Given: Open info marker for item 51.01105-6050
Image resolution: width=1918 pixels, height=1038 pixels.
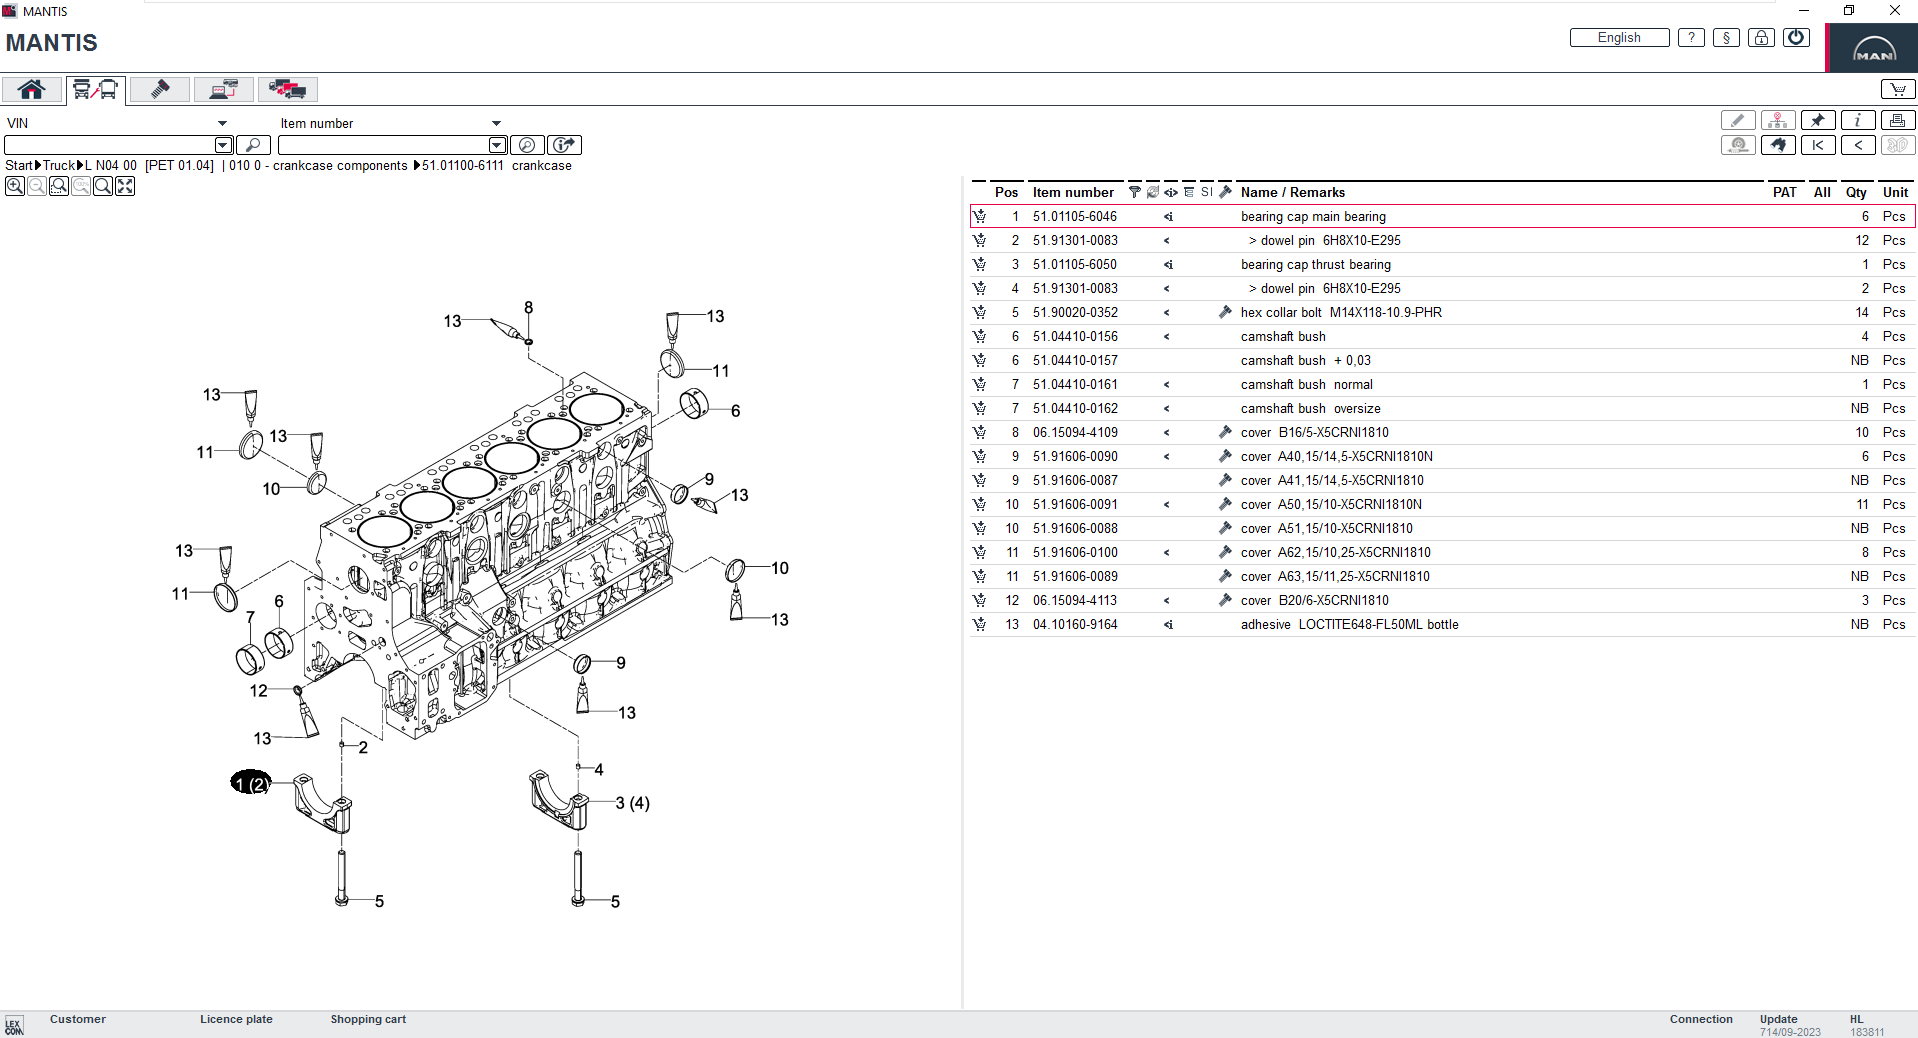Looking at the screenshot, I should pyautogui.click(x=1168, y=265).
